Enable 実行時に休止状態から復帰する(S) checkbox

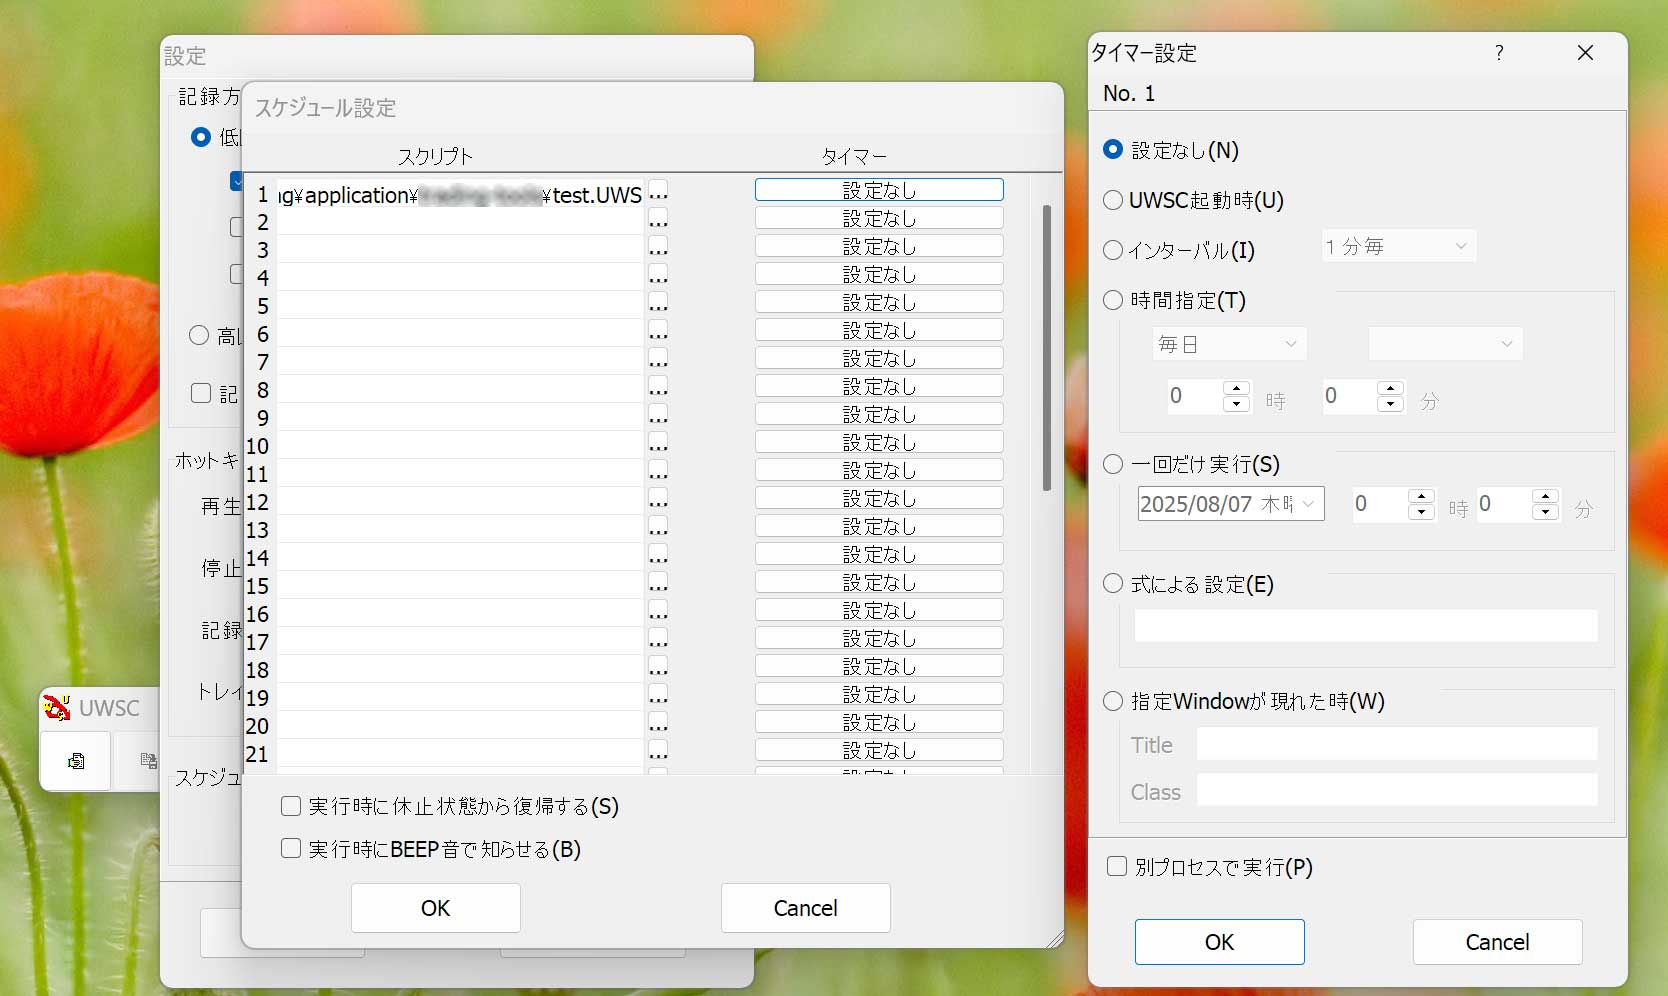tap(291, 806)
